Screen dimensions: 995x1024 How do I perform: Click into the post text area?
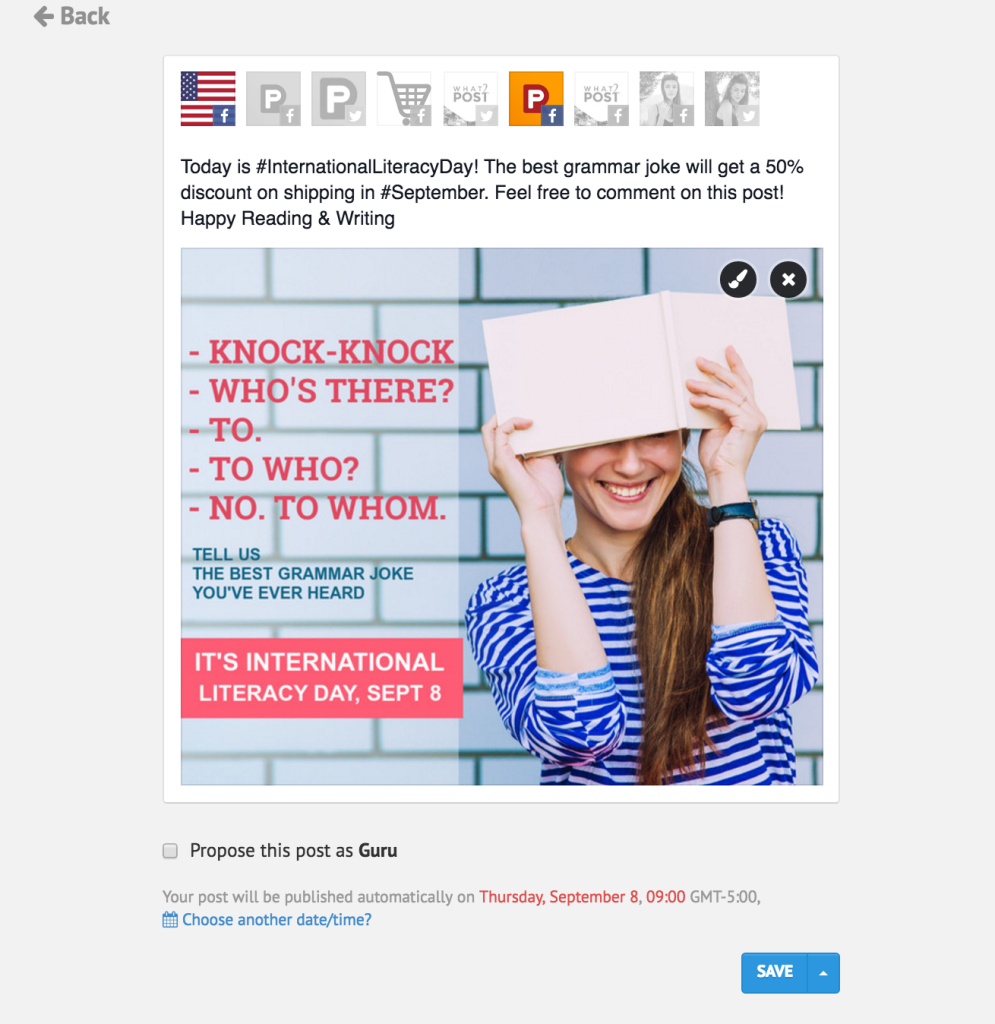(x=501, y=193)
